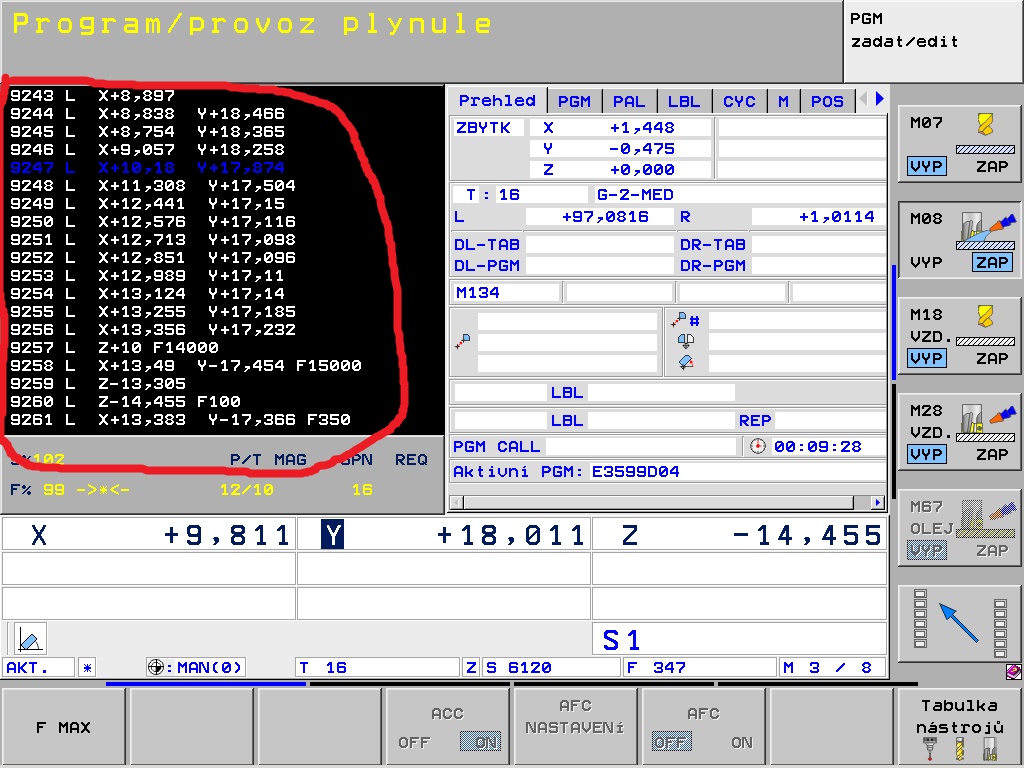Open Tabulka nástrojů tool table

(960, 728)
